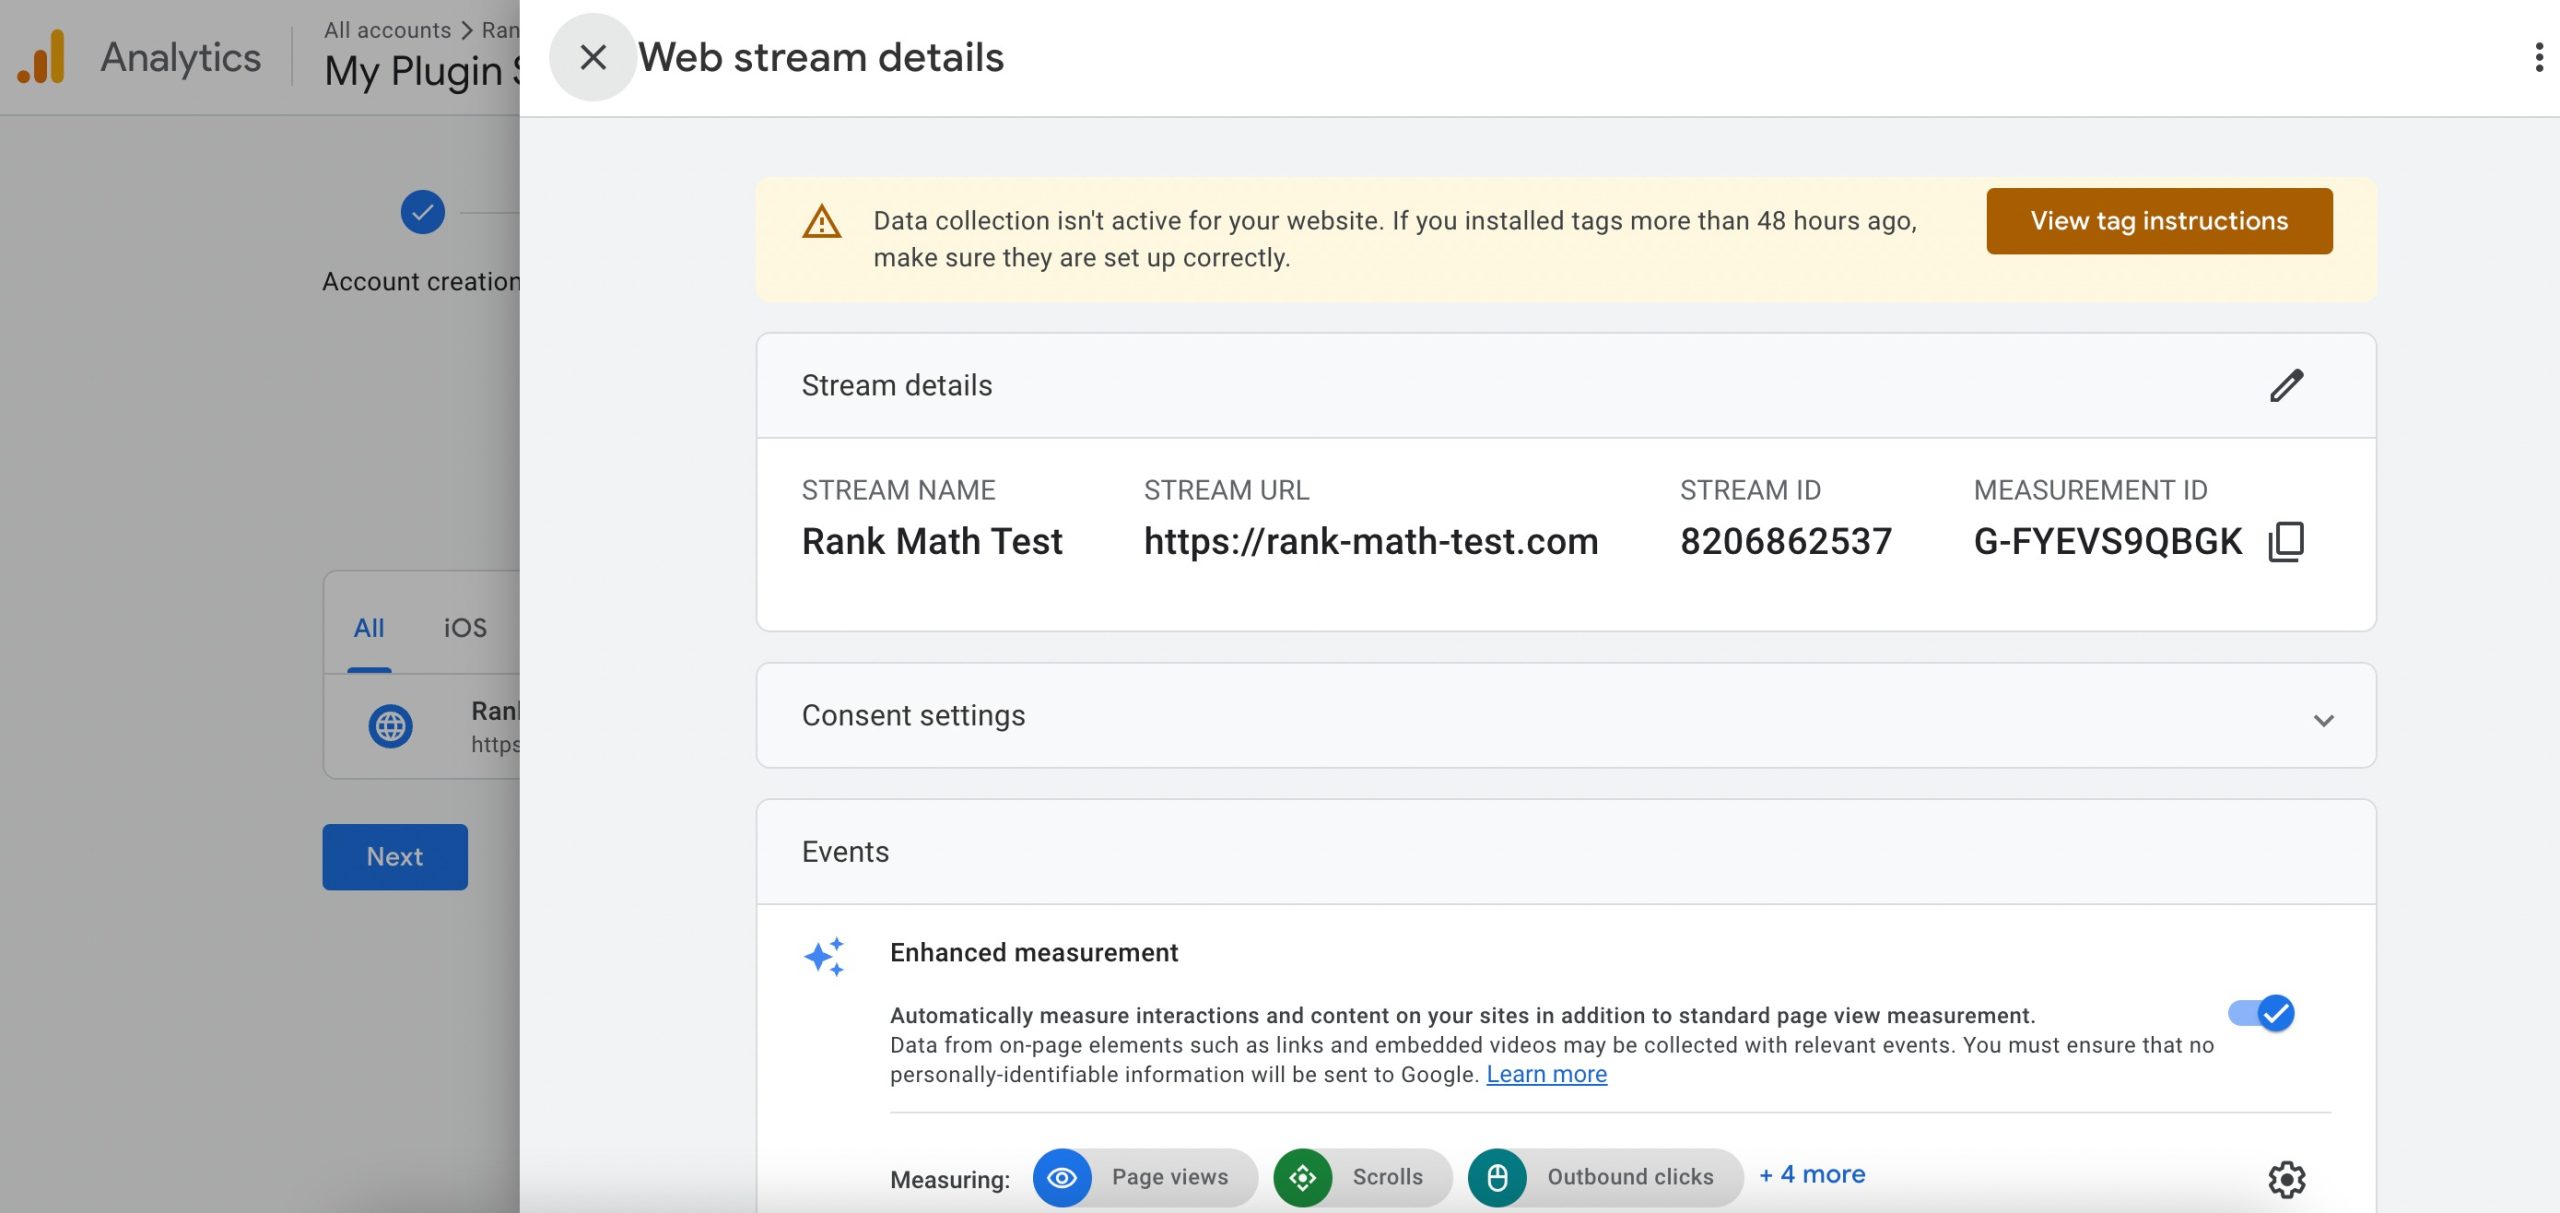Open the Learn more link
The width and height of the screenshot is (2560, 1213).
(x=1546, y=1074)
